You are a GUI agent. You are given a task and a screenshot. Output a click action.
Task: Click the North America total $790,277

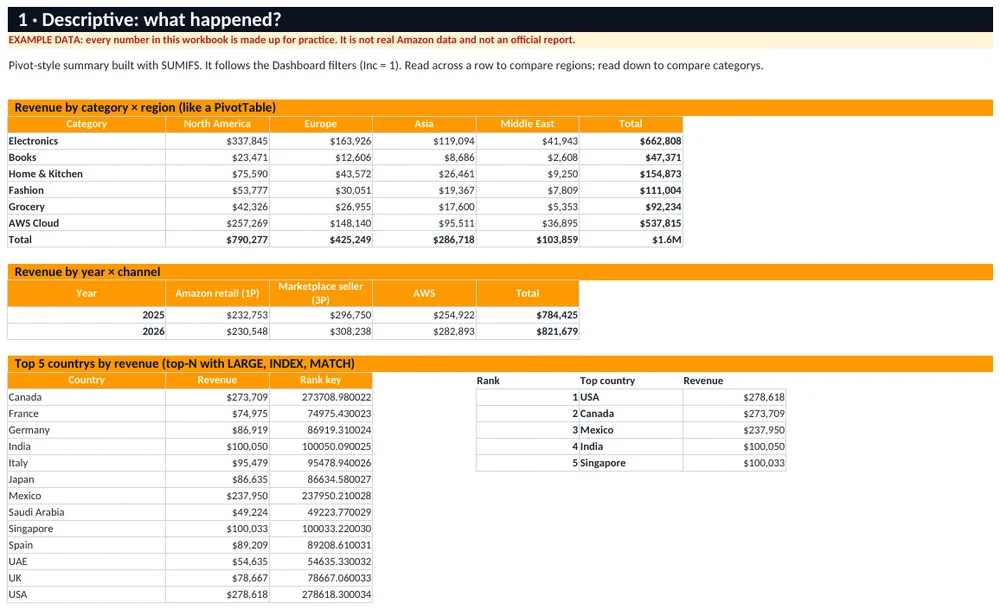217,240
